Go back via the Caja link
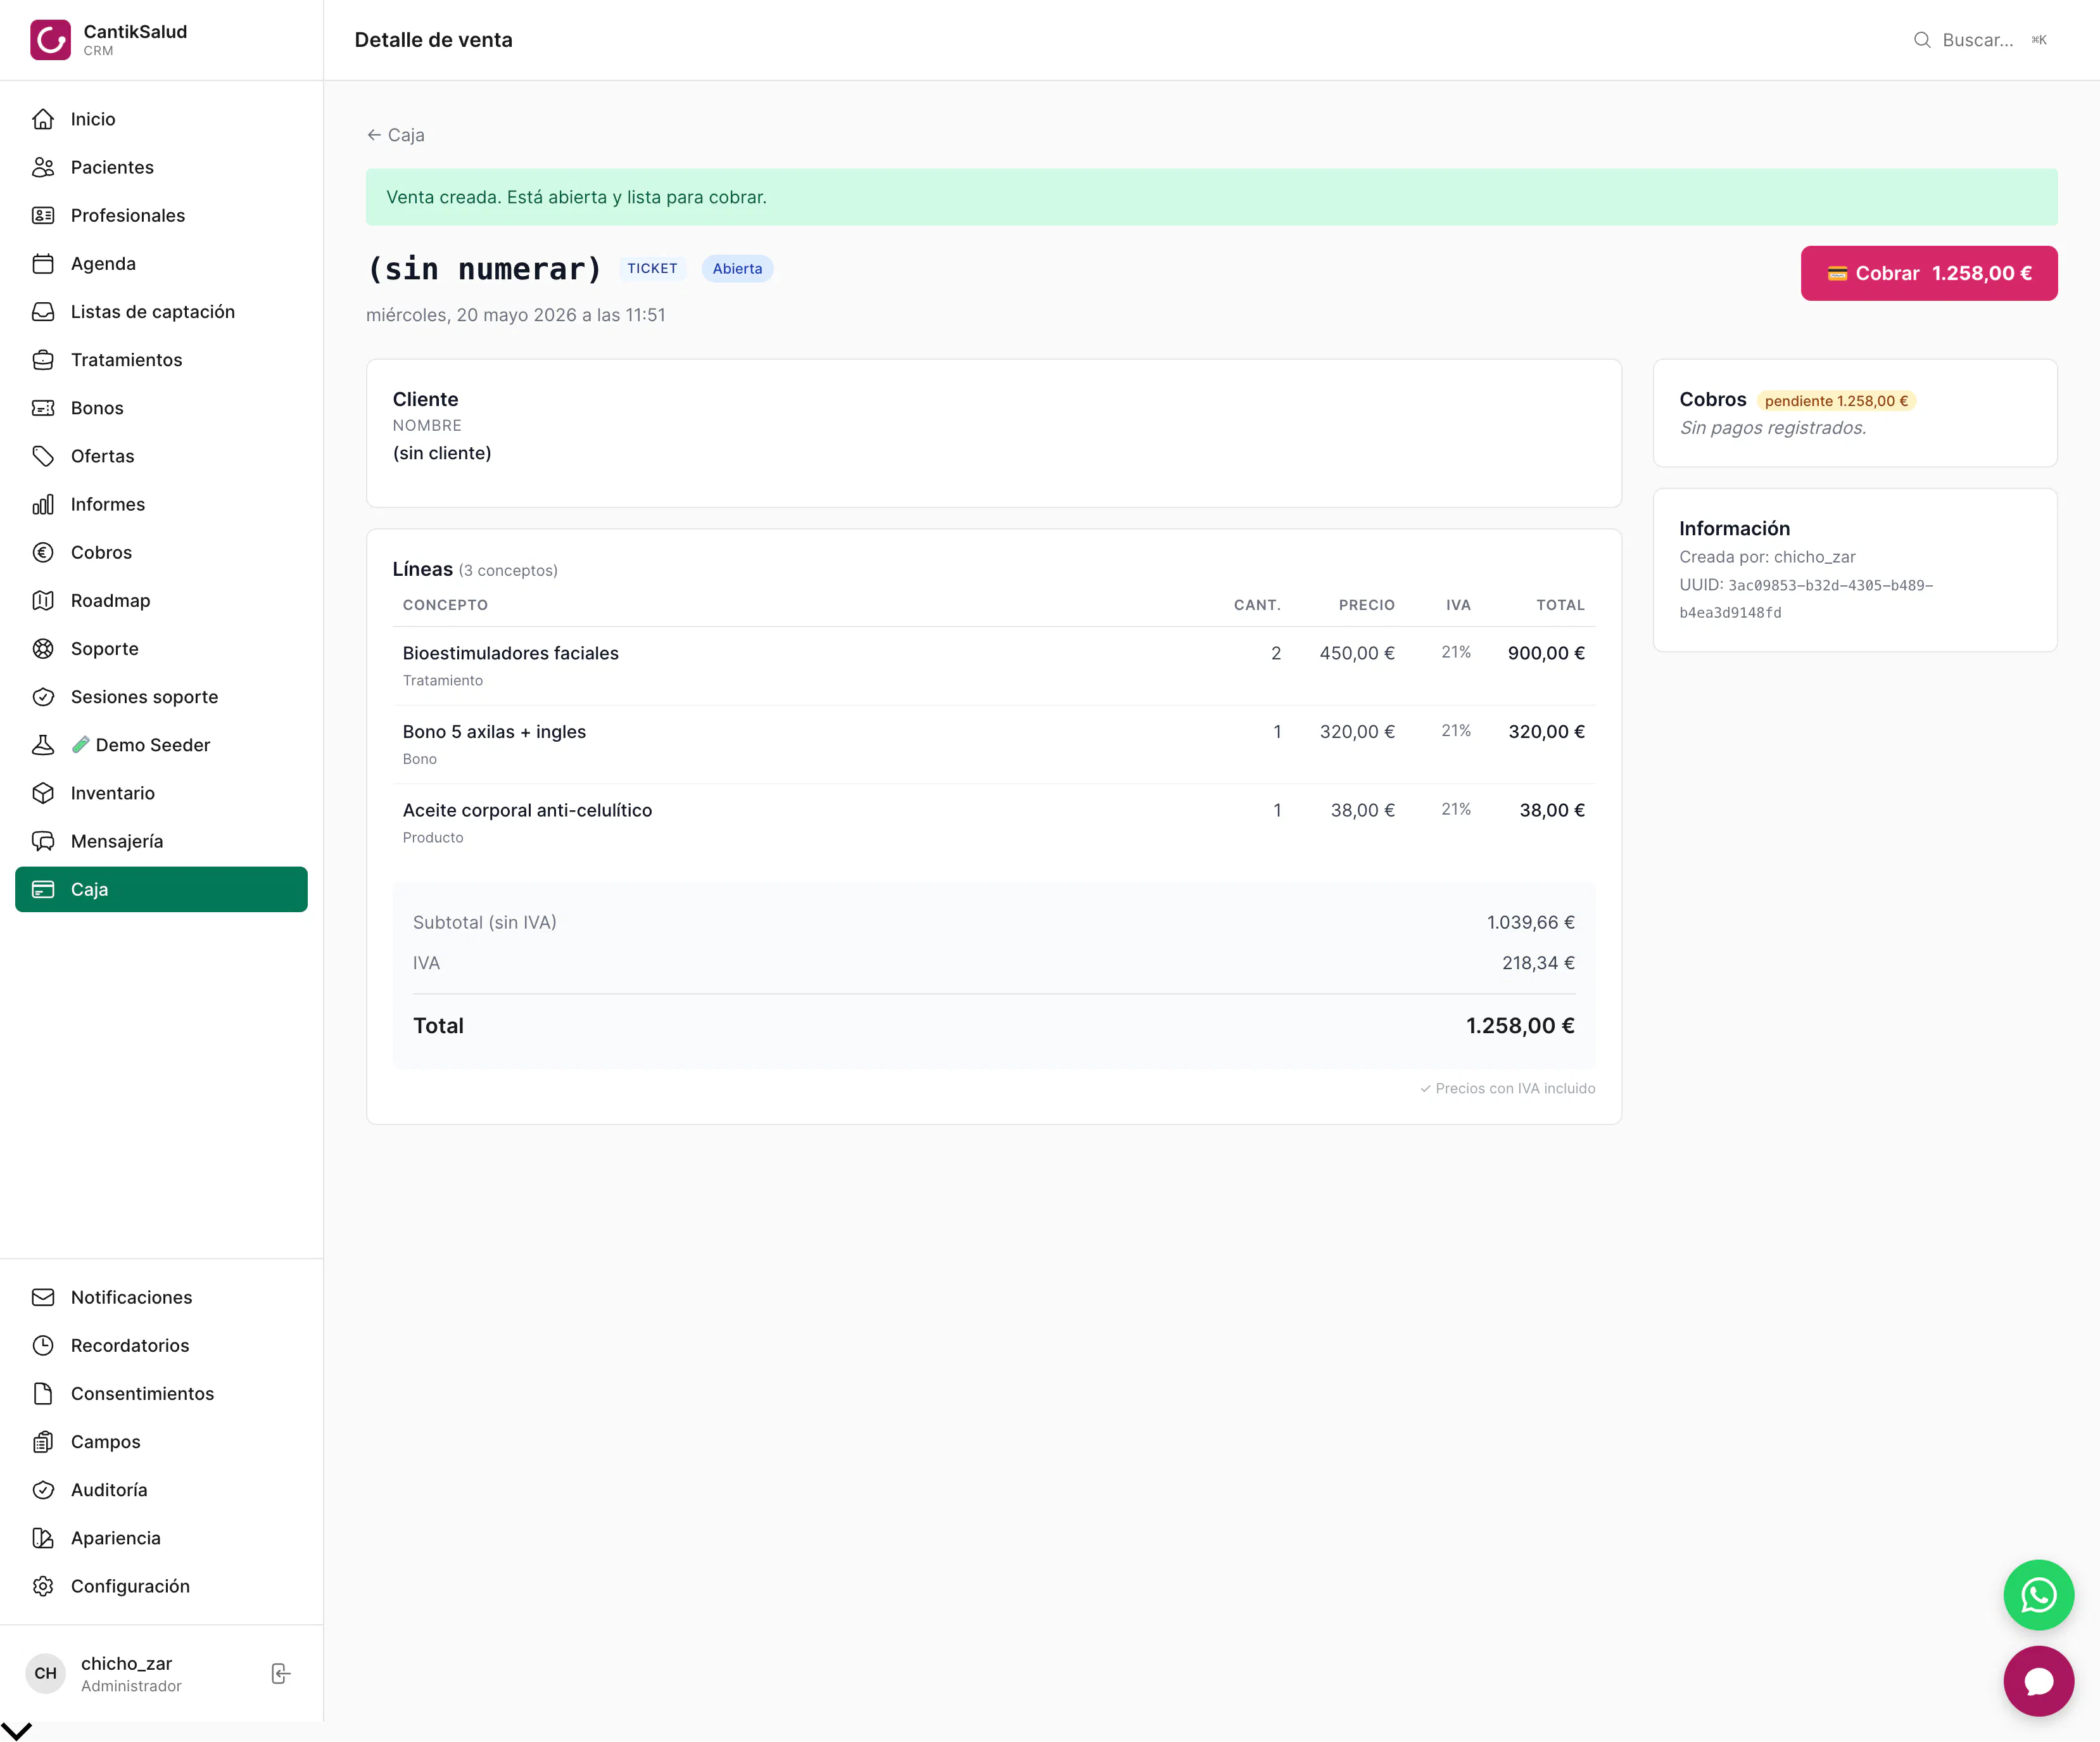 coord(396,135)
